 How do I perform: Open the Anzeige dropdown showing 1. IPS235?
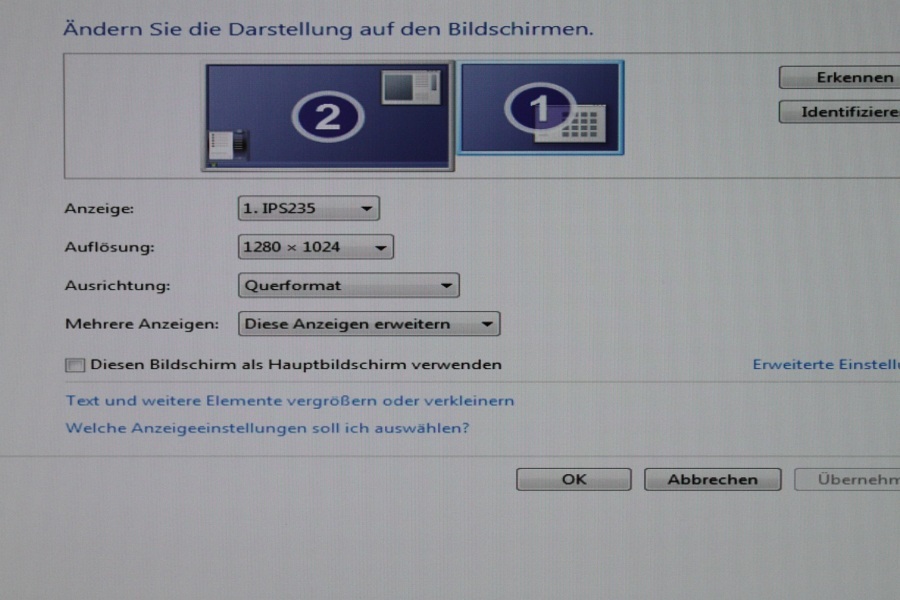(309, 208)
